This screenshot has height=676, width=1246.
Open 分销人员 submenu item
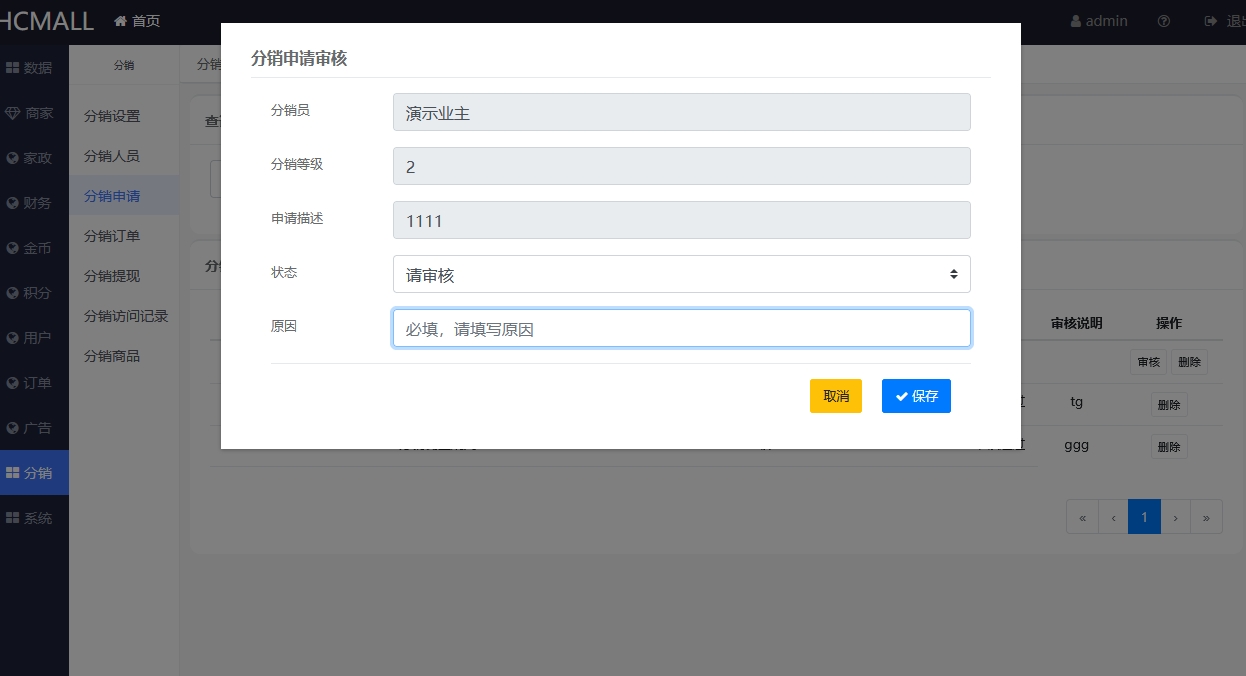coord(112,156)
